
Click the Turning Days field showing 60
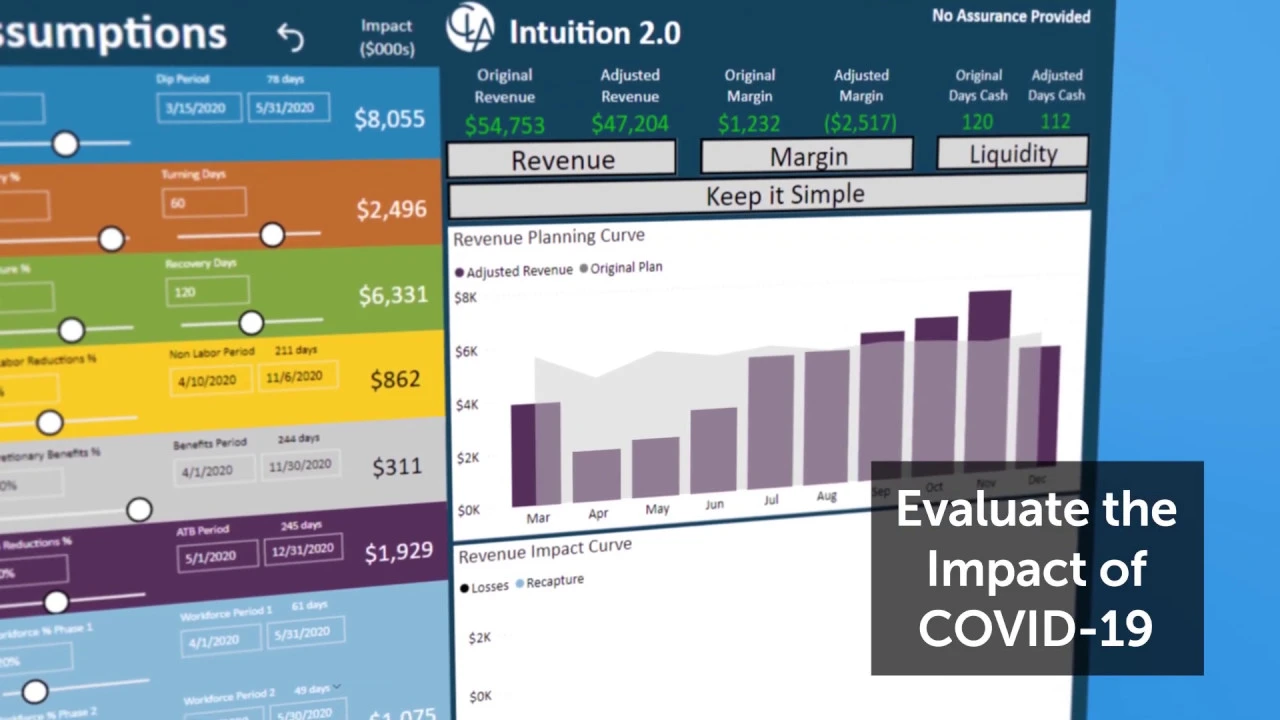(x=204, y=202)
